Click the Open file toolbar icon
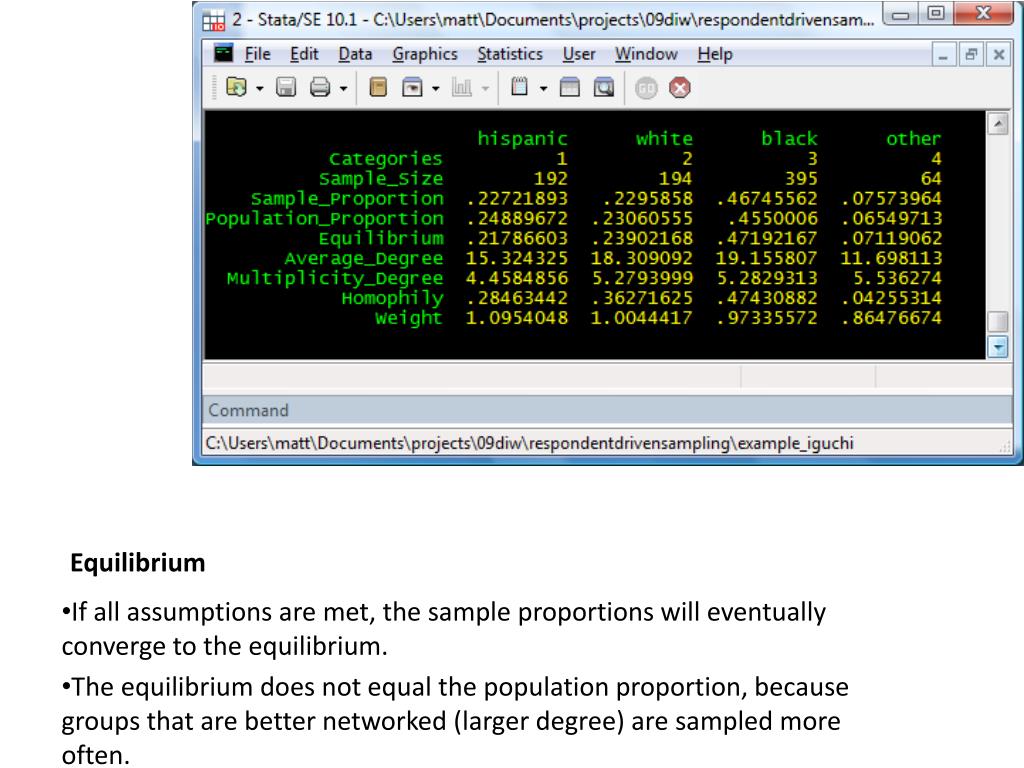This screenshot has height=768, width=1024. coord(236,87)
